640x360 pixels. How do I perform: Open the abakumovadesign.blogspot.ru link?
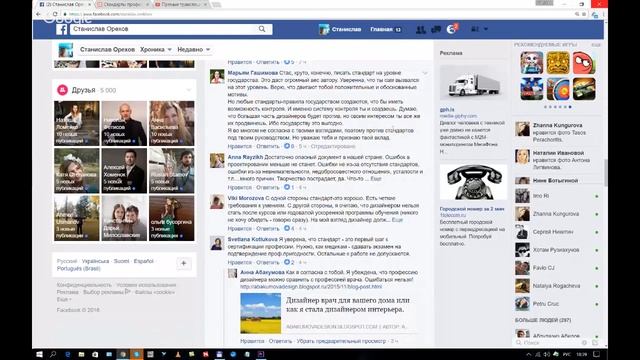pyautogui.click(x=311, y=287)
